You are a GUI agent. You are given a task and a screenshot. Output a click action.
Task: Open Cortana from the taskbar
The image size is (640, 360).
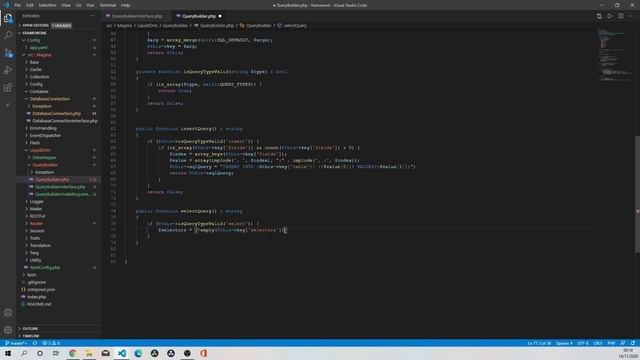pyautogui.click(x=40, y=353)
